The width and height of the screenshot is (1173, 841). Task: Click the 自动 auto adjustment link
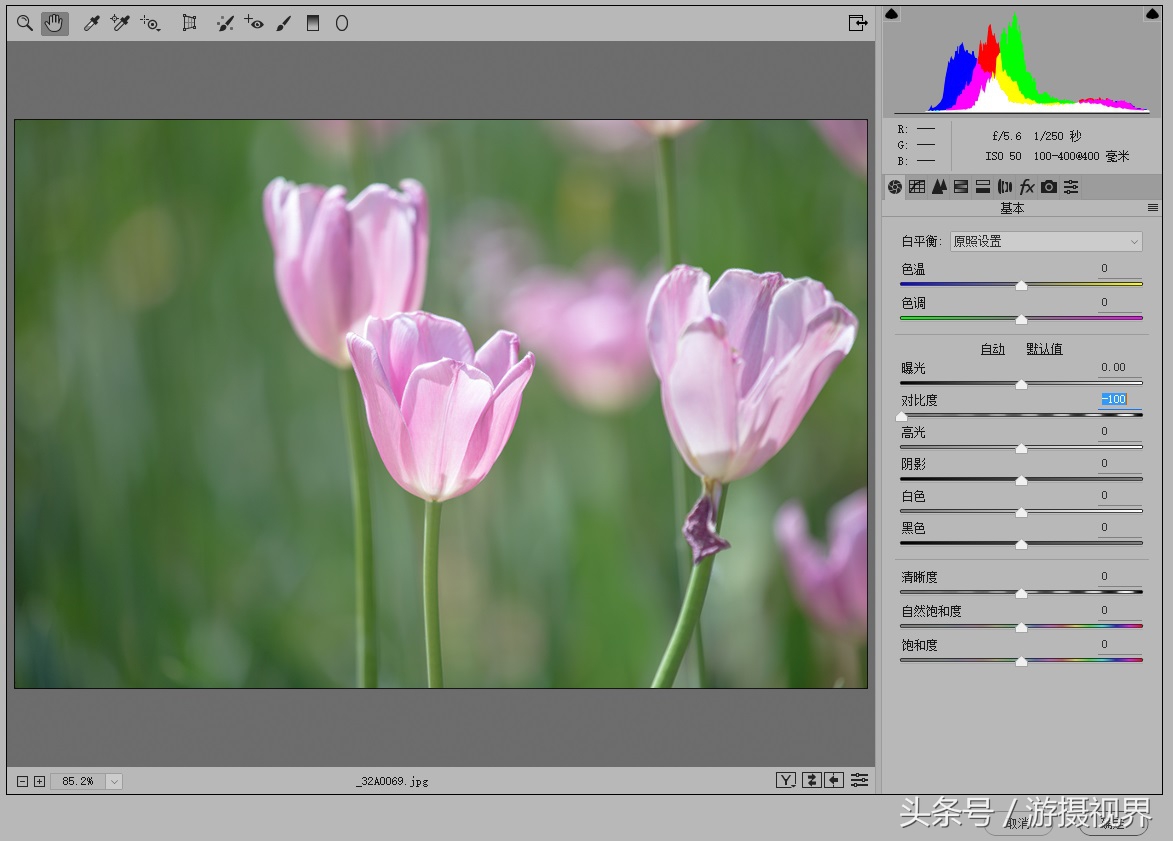[x=992, y=349]
